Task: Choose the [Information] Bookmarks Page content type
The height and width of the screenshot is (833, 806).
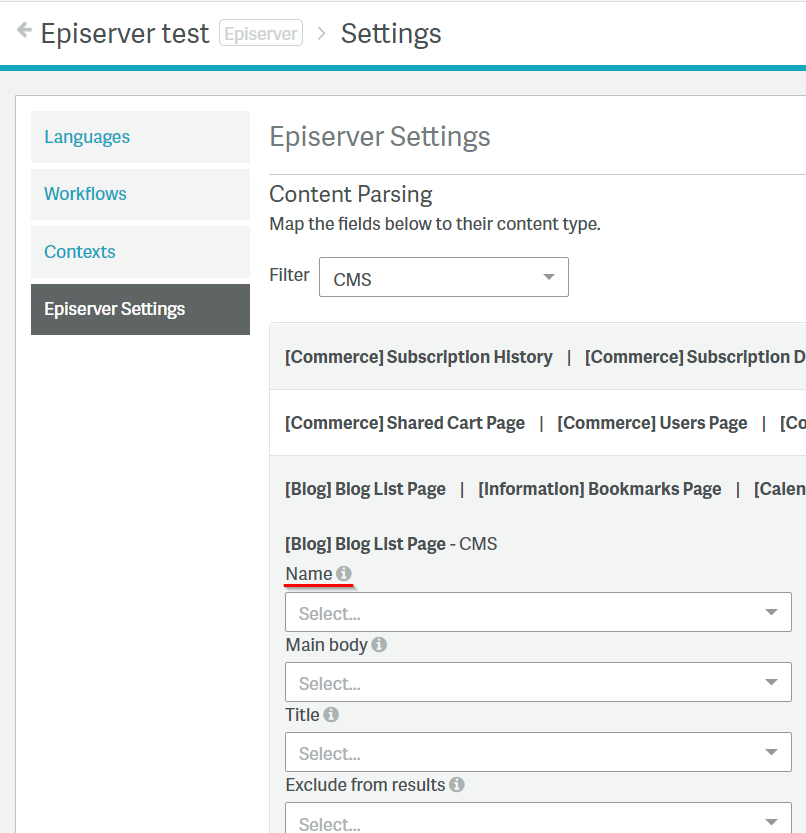Action: pyautogui.click(x=599, y=489)
